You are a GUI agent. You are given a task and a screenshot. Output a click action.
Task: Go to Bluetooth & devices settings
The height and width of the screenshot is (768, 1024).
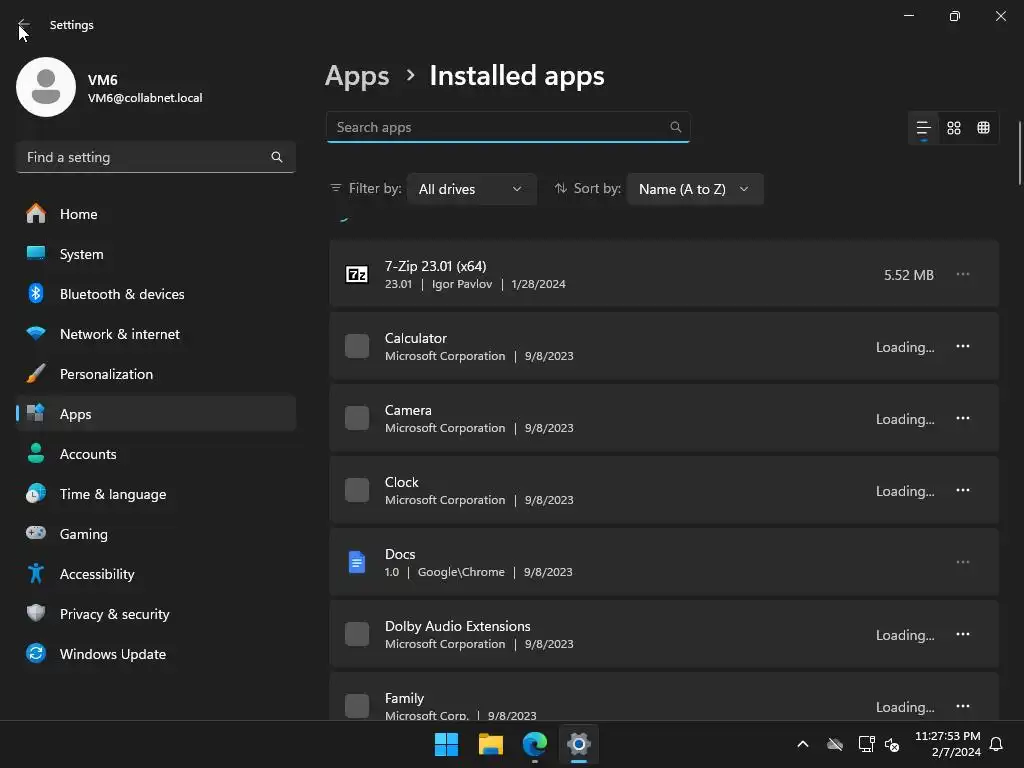coord(122,294)
